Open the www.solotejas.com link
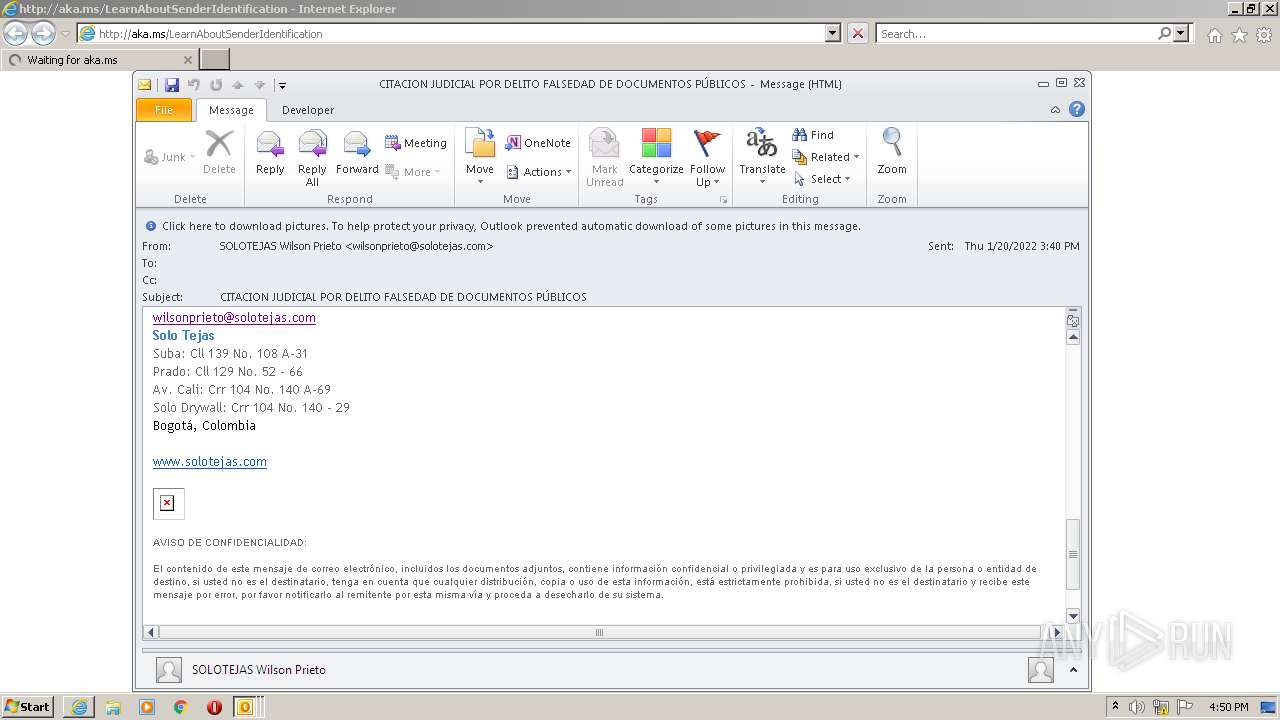1280x720 pixels. (x=210, y=461)
